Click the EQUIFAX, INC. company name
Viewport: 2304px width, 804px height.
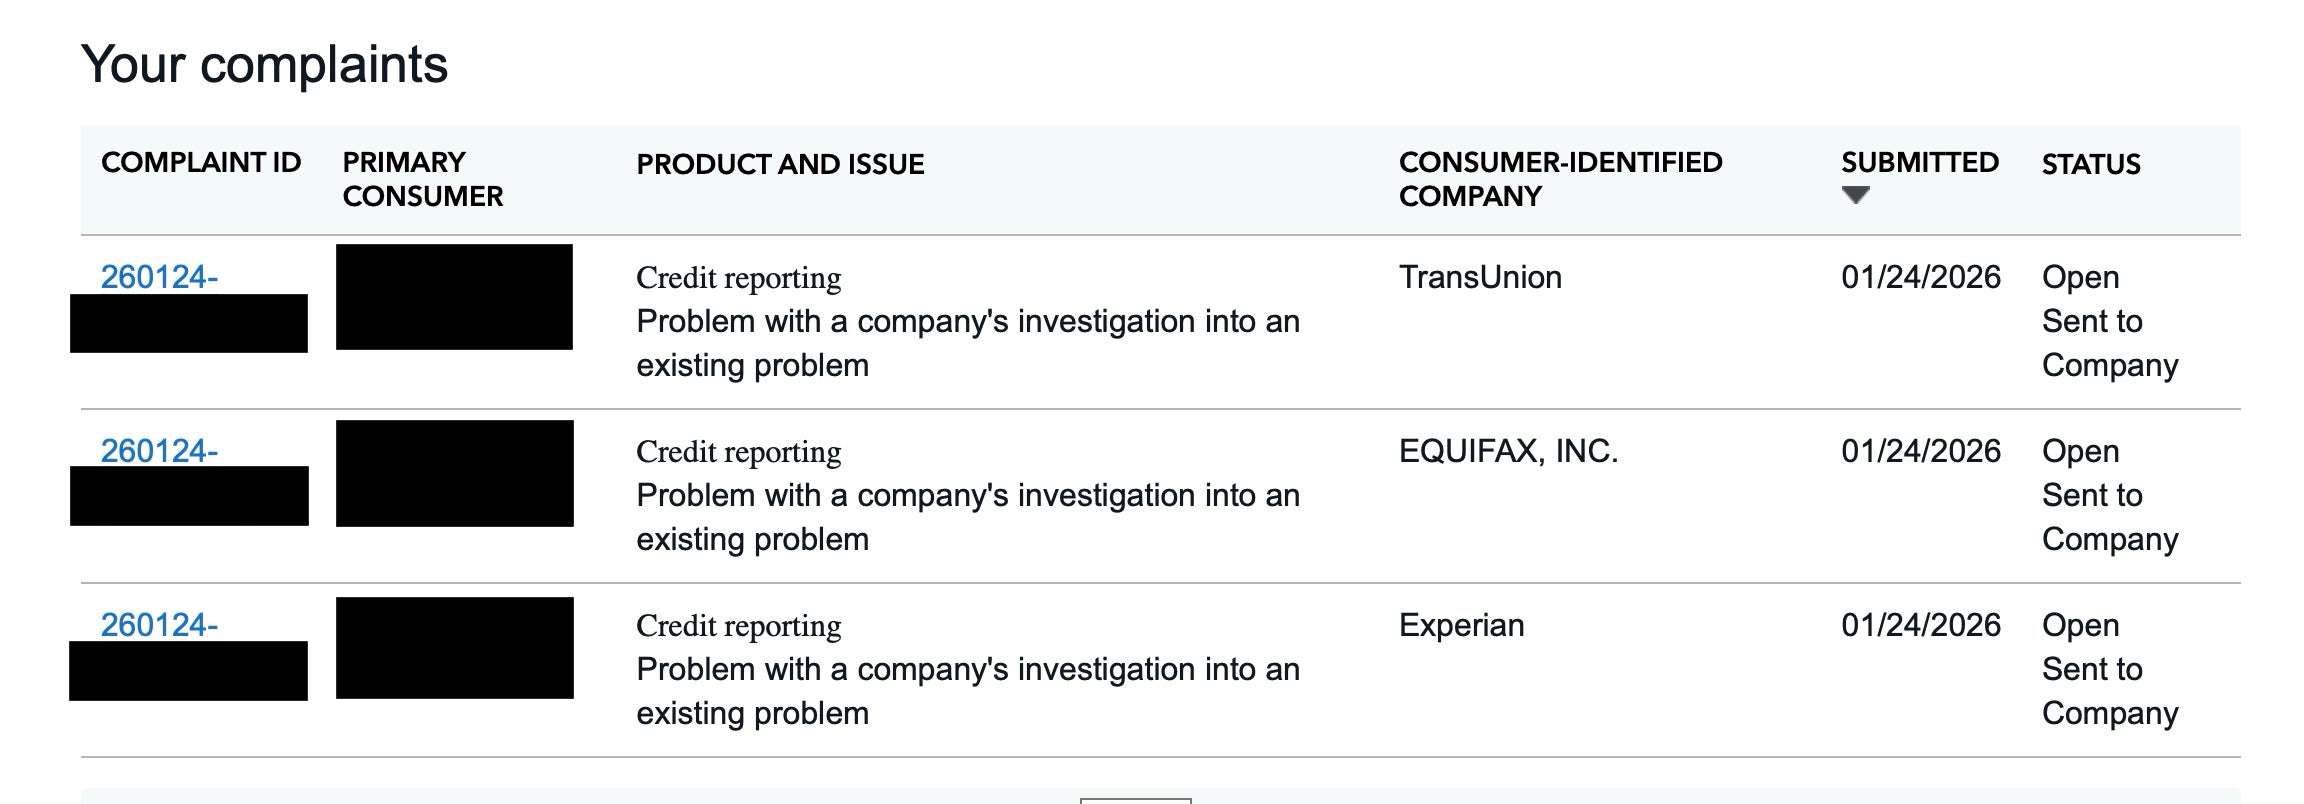[x=1508, y=451]
